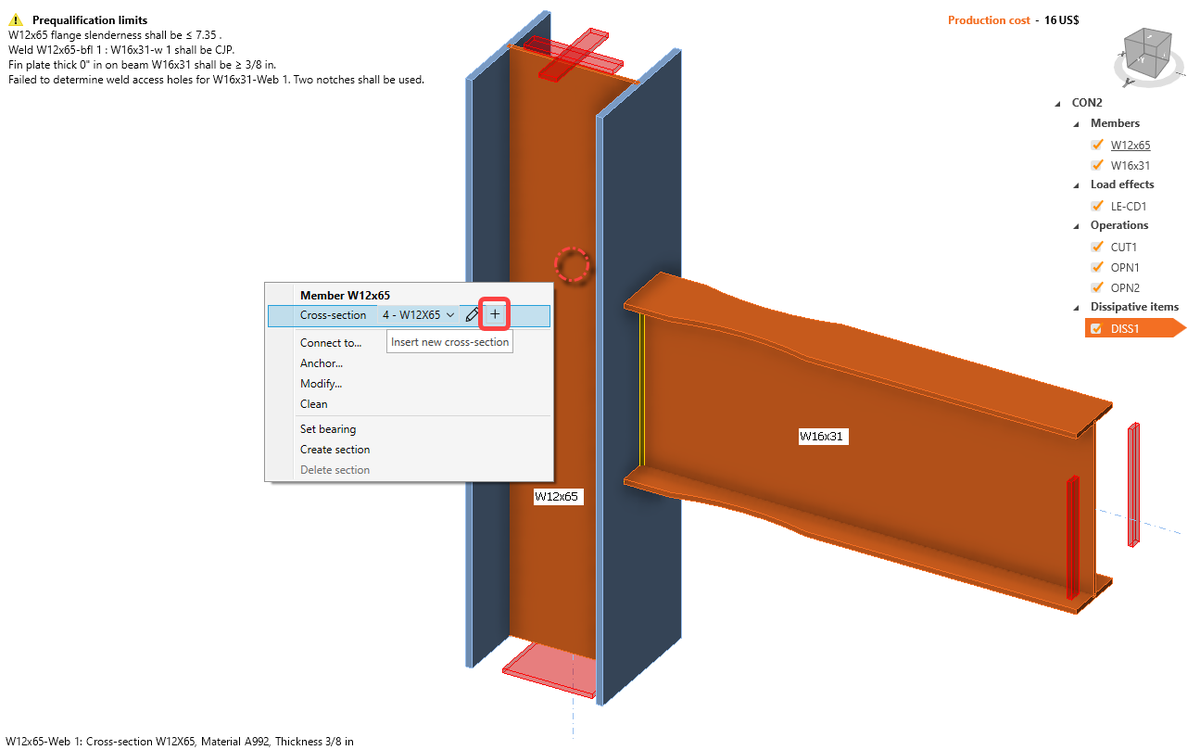Toggle the LE-CD1 load effect checkbox
Viewport: 1200px width, 750px height.
tap(1097, 205)
